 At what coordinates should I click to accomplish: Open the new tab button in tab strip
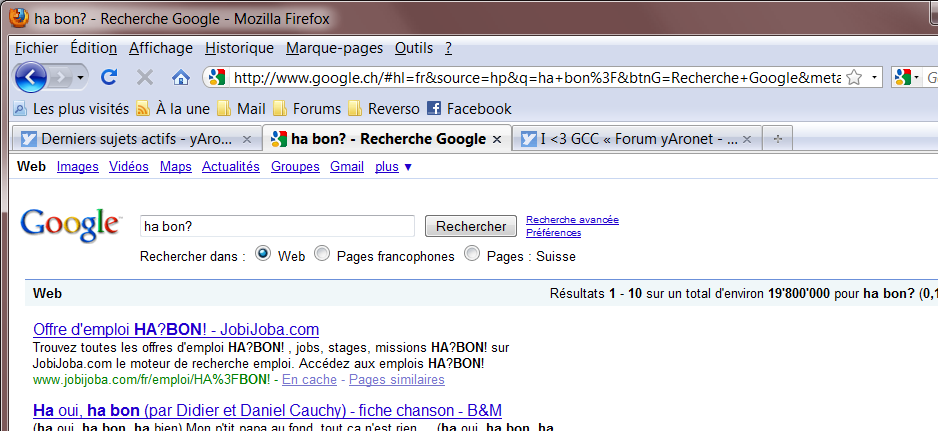point(777,139)
